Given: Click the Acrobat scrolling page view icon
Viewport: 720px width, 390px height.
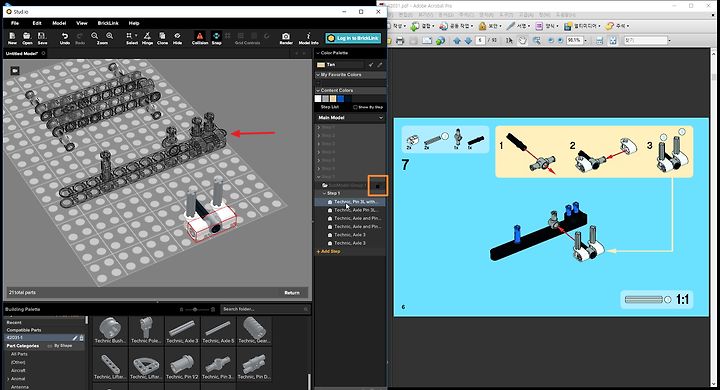Looking at the screenshot, I should coord(599,41).
